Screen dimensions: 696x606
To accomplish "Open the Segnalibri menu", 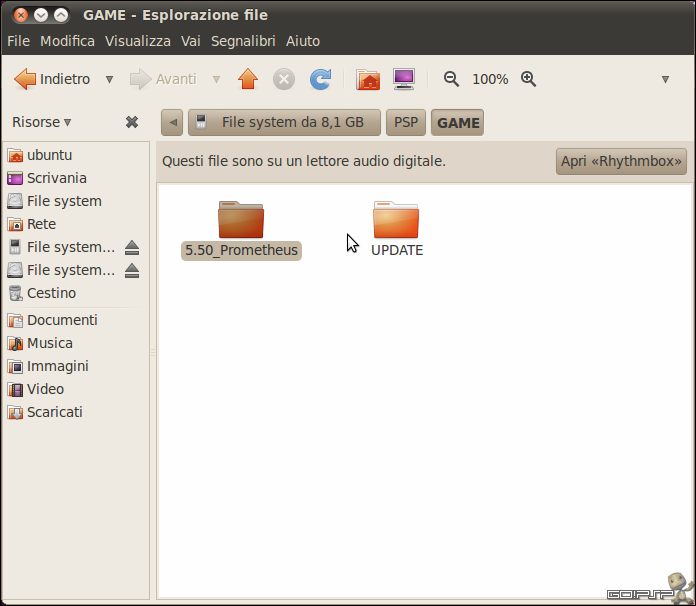I will (x=243, y=41).
